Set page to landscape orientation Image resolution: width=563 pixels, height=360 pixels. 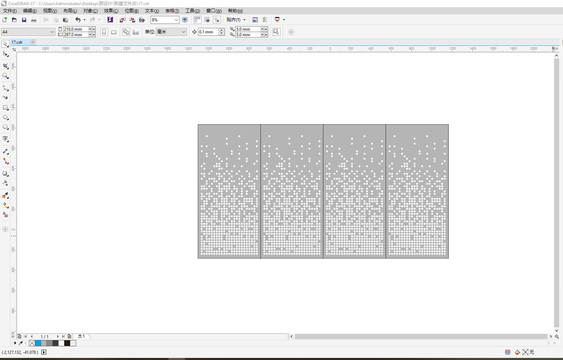[113, 32]
